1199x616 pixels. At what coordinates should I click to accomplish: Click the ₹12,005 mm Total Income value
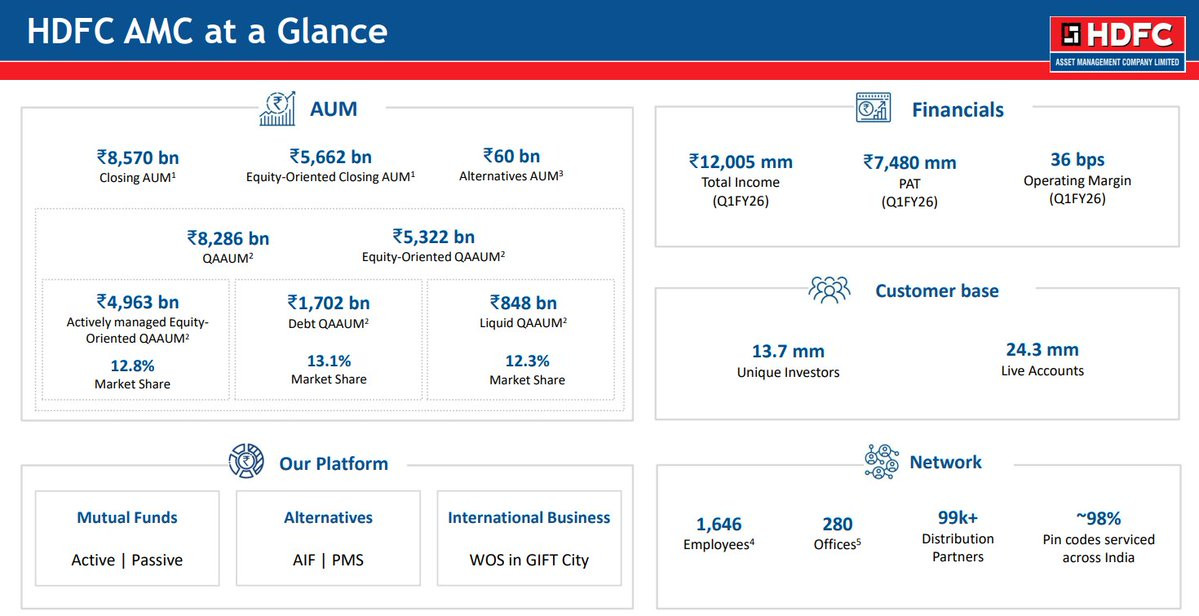[x=740, y=161]
